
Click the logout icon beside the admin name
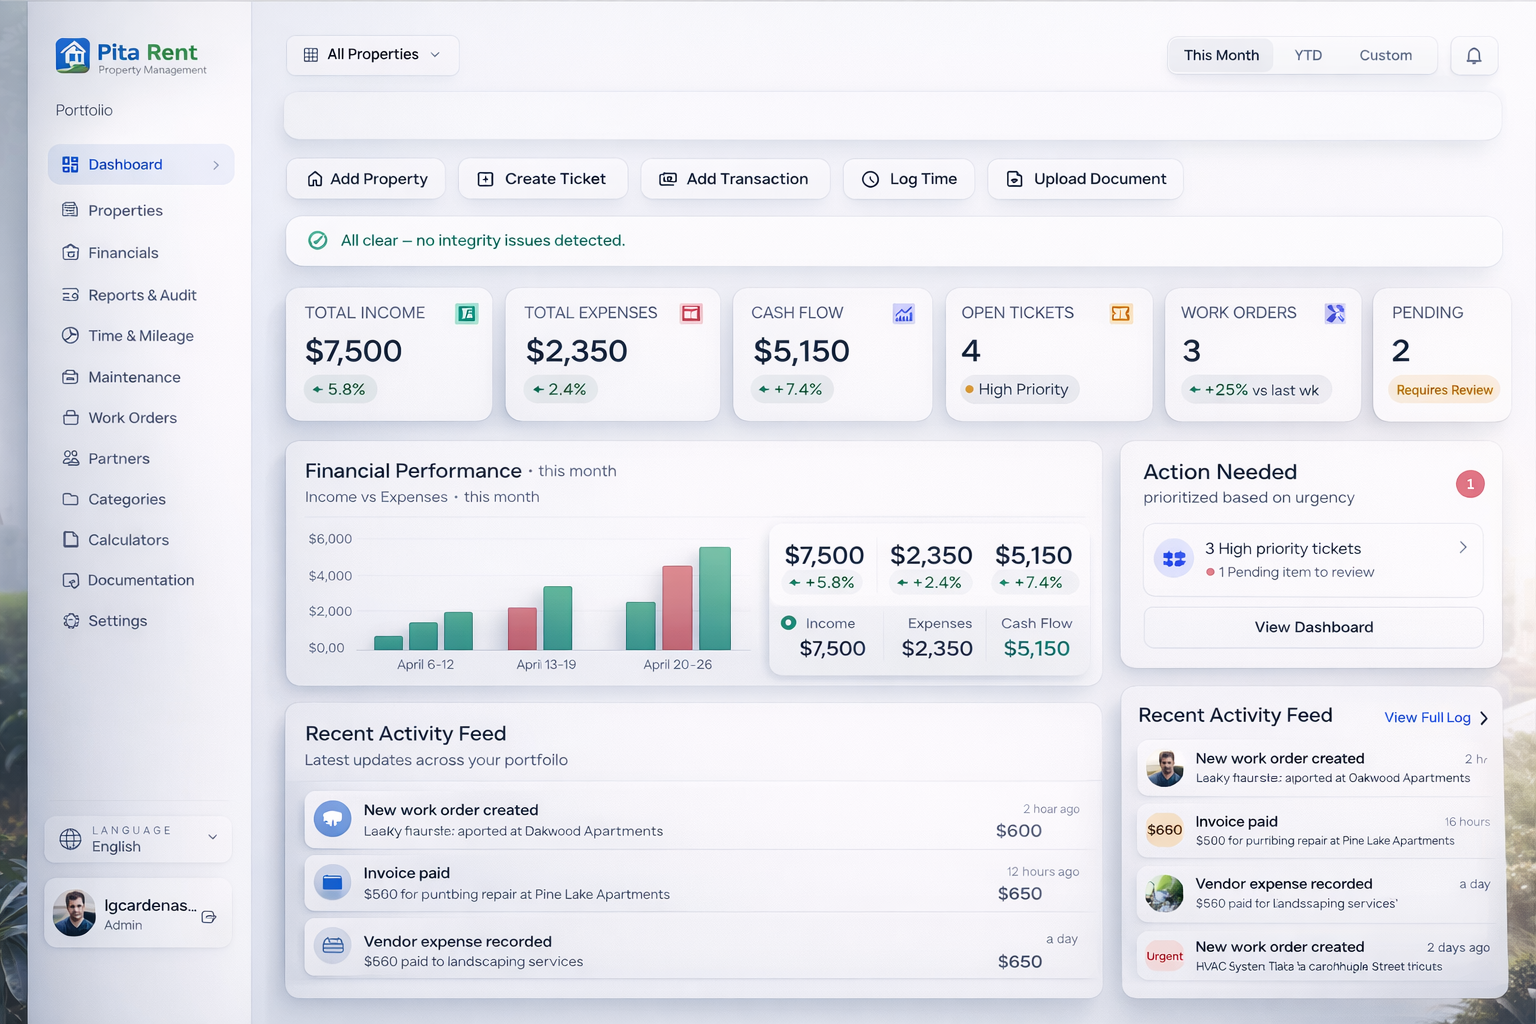pos(208,914)
